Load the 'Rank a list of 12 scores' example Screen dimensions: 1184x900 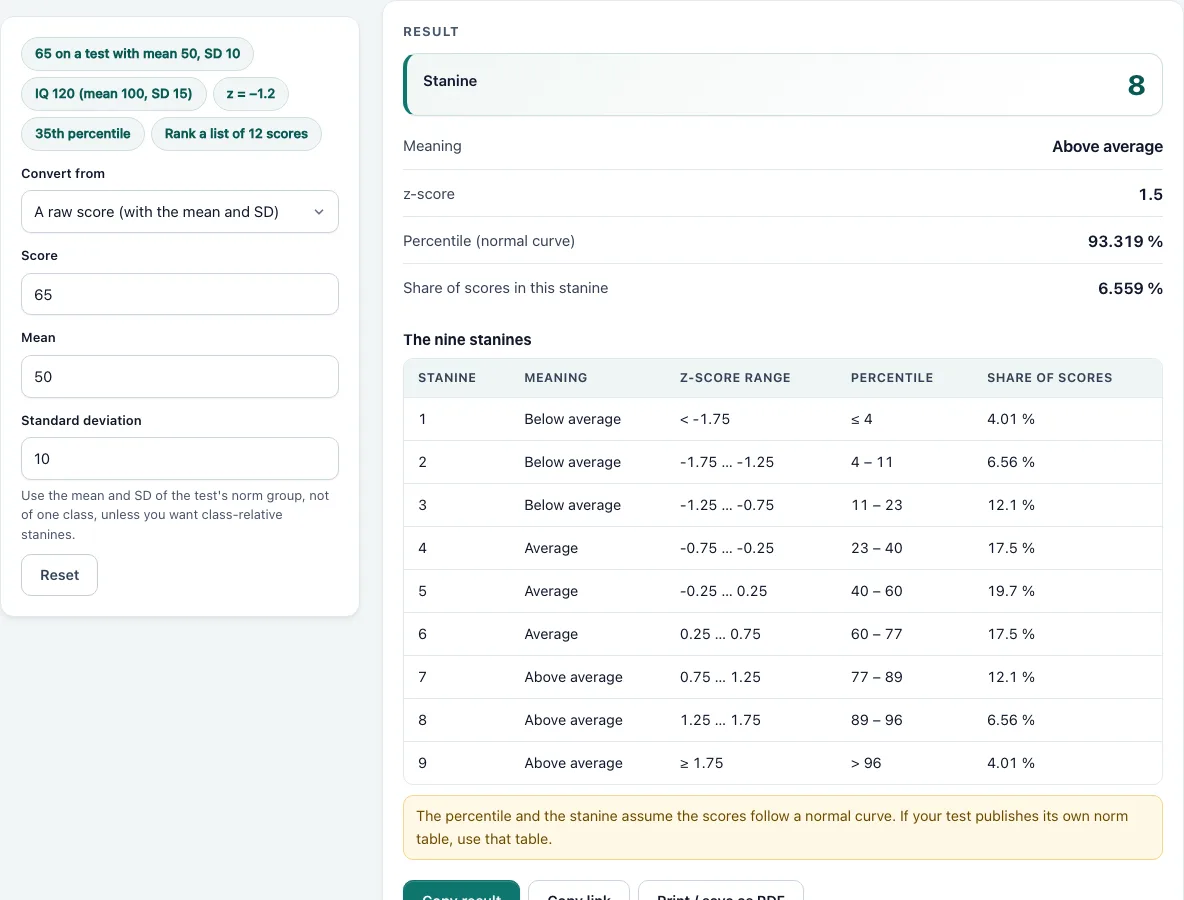[236, 134]
